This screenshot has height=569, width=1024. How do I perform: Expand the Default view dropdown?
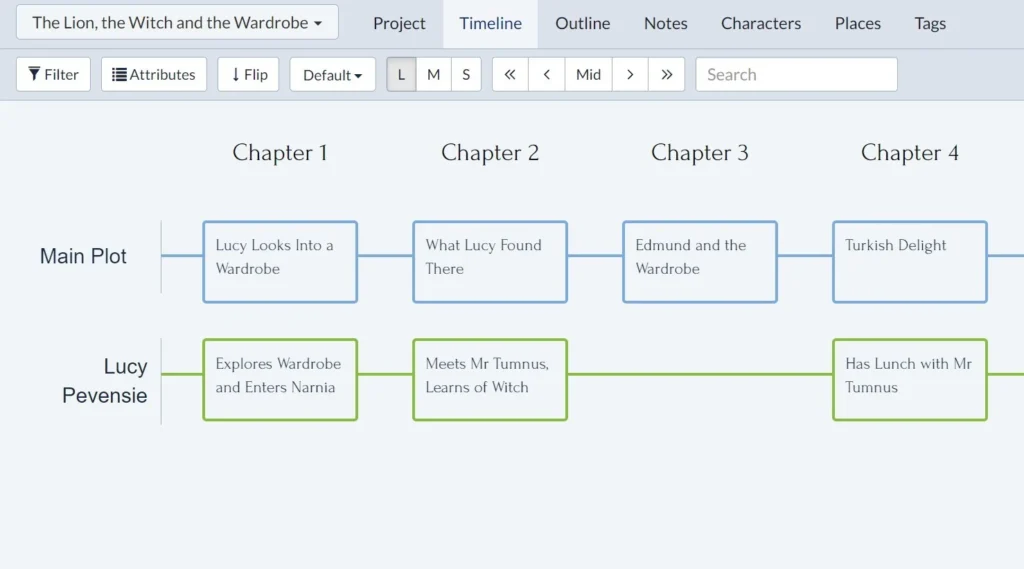[x=332, y=74]
